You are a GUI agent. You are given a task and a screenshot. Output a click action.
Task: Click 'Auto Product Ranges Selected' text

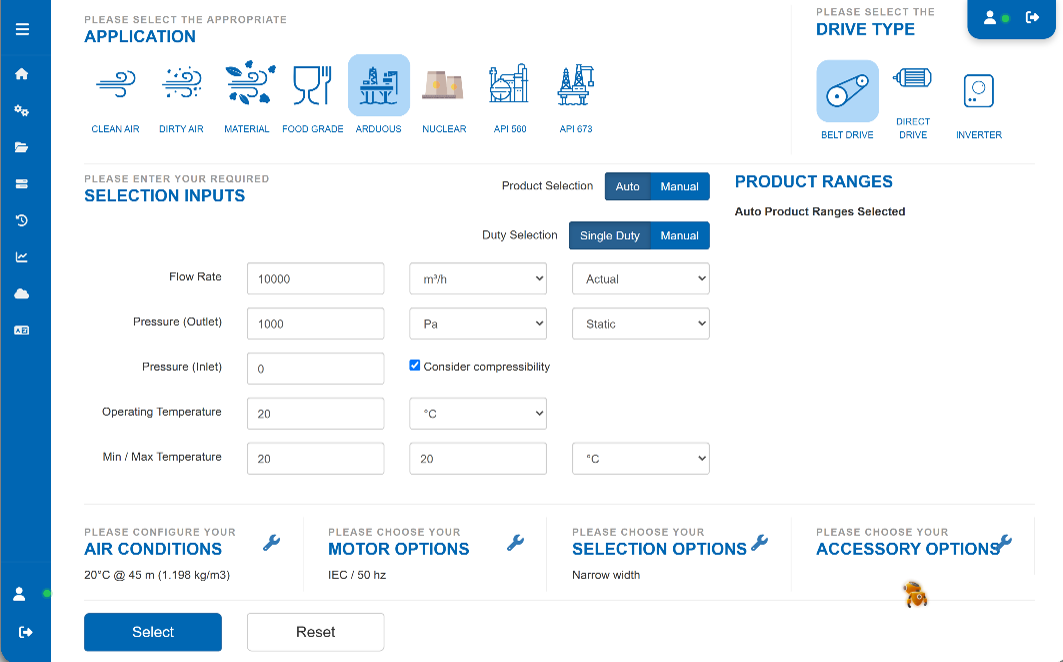click(820, 212)
